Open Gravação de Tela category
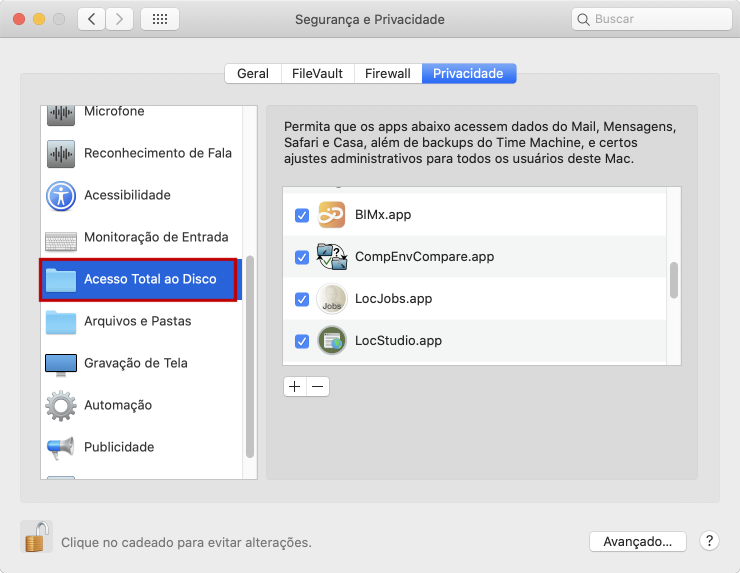This screenshot has height=573, width=740. point(135,363)
